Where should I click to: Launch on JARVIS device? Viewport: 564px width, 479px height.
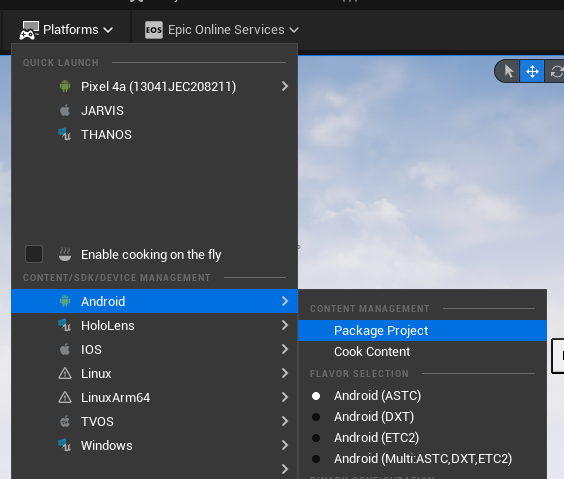coord(155,111)
